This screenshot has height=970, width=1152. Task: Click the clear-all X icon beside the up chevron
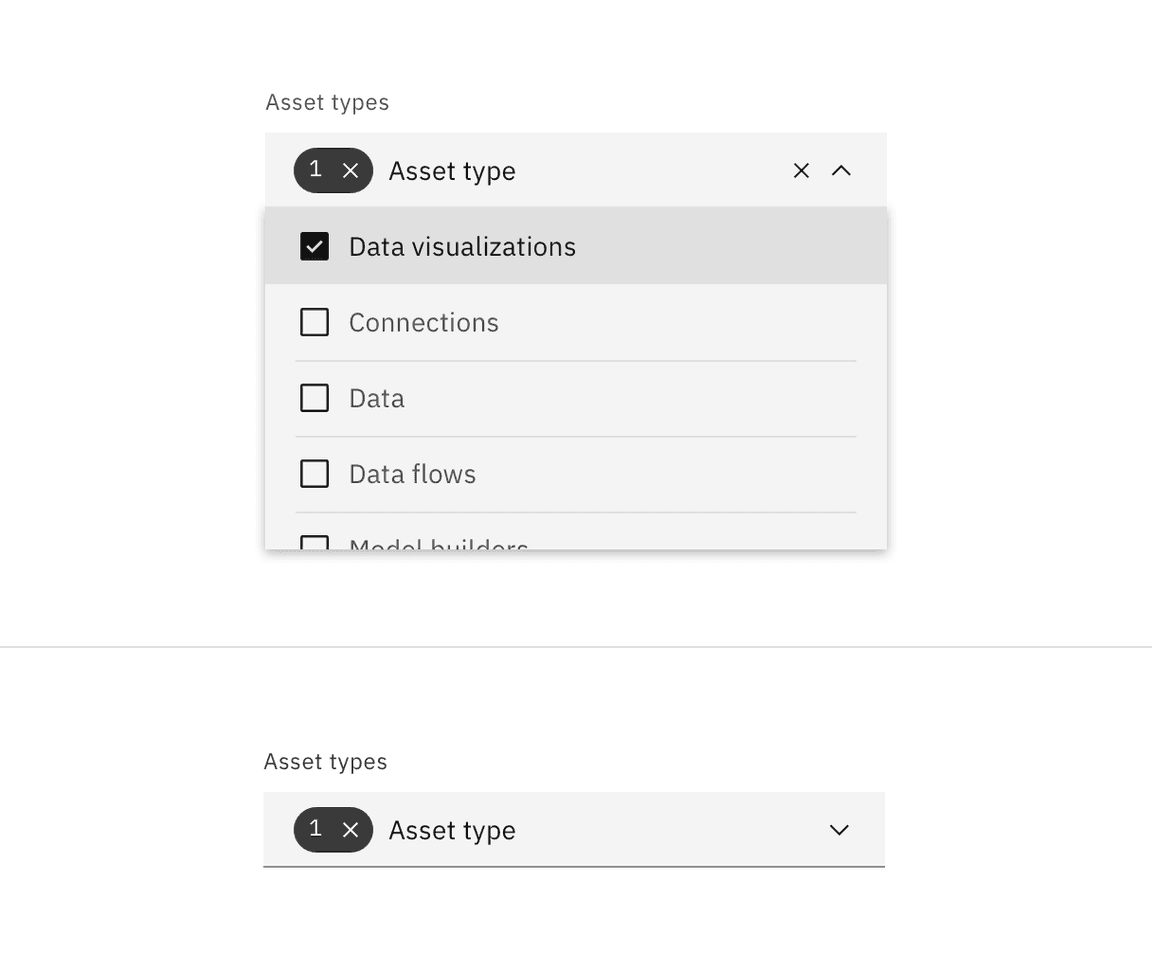click(801, 170)
